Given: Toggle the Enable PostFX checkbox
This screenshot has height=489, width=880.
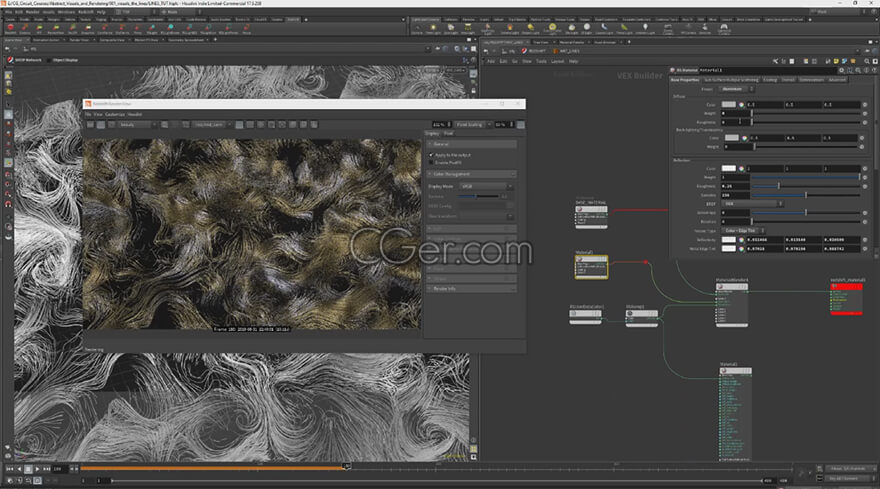Looking at the screenshot, I should [432, 163].
